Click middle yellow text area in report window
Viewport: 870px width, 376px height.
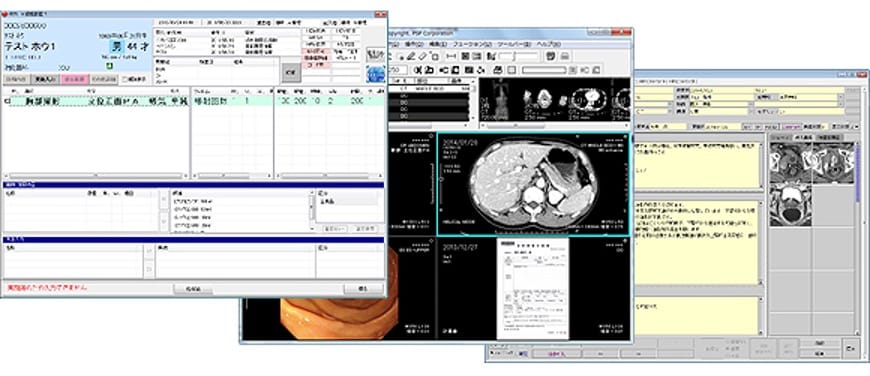pos(697,242)
